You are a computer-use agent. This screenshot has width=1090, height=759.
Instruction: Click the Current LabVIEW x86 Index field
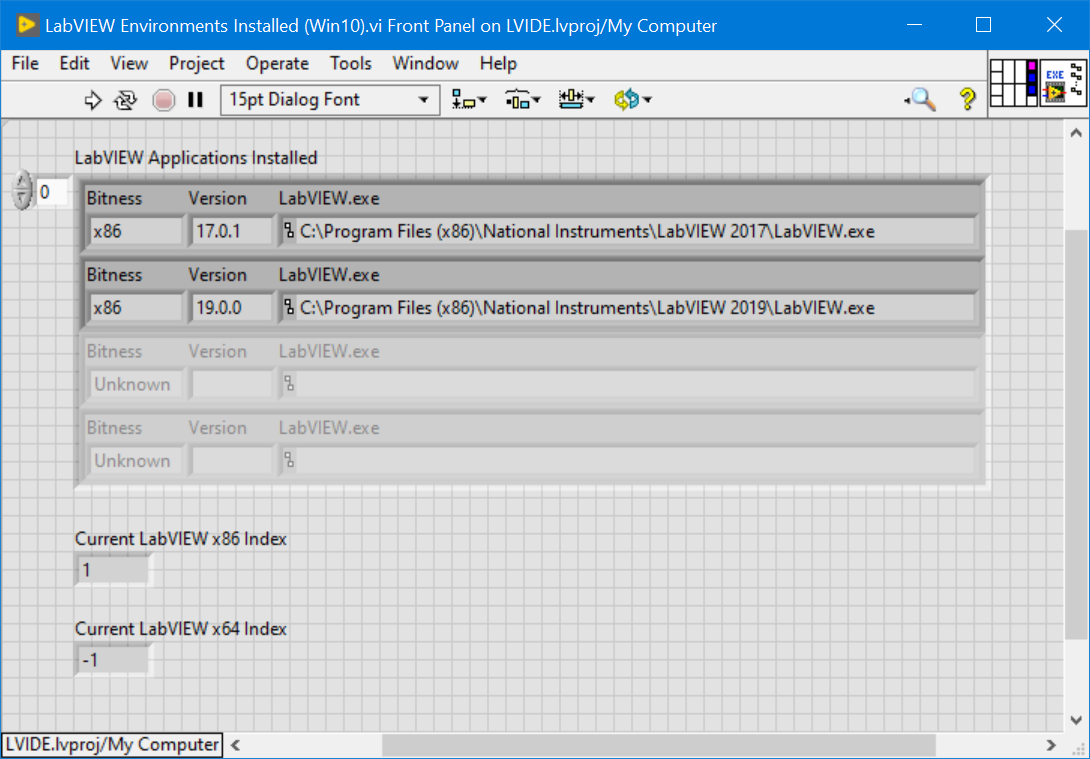pyautogui.click(x=113, y=570)
